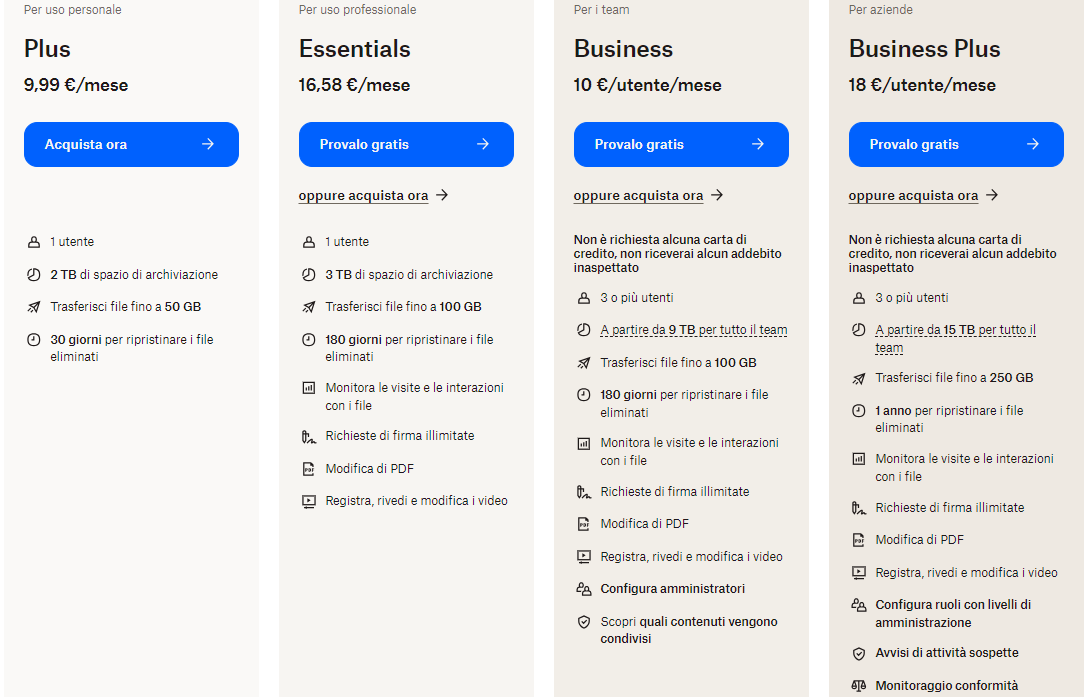This screenshot has width=1086, height=697.
Task: Click 'Per aziende' label
Action: [881, 10]
